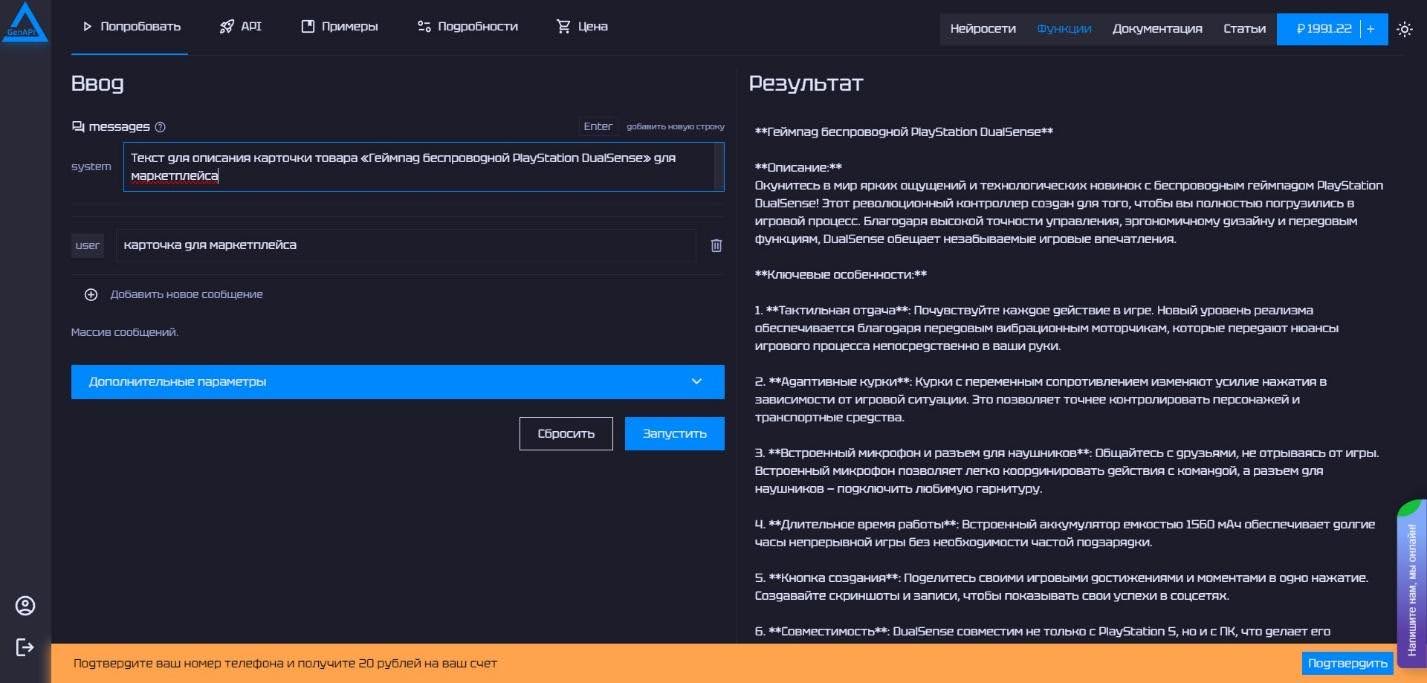1427x683 pixels.
Task: Go to Нейросети in top navigation
Action: (x=983, y=29)
